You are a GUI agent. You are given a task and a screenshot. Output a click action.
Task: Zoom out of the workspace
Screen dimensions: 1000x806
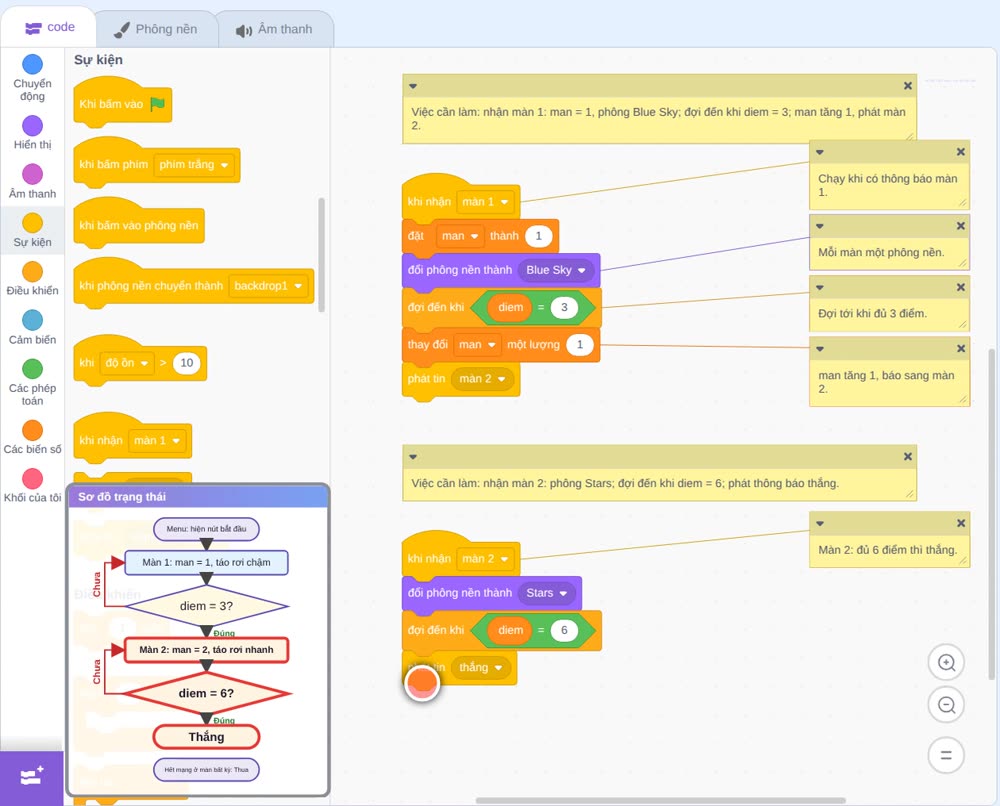point(946,705)
